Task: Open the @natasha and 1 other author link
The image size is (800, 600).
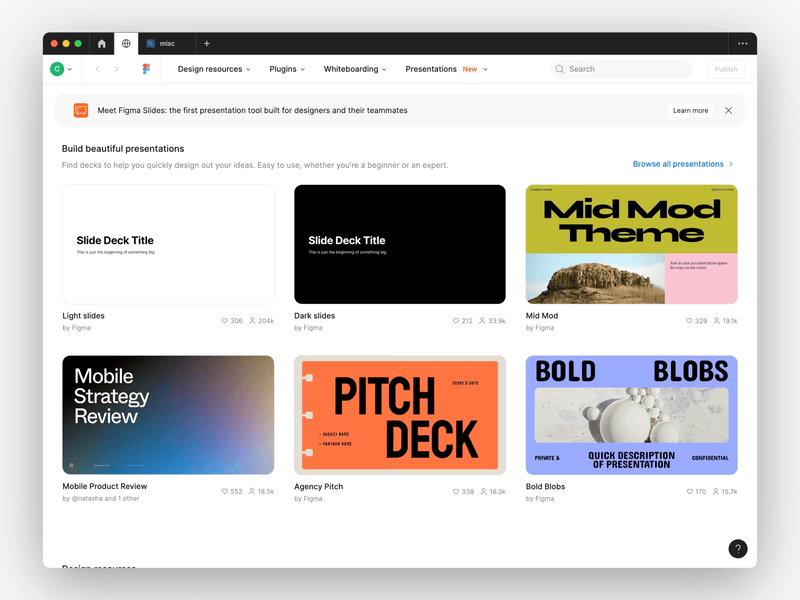Action: [105, 498]
